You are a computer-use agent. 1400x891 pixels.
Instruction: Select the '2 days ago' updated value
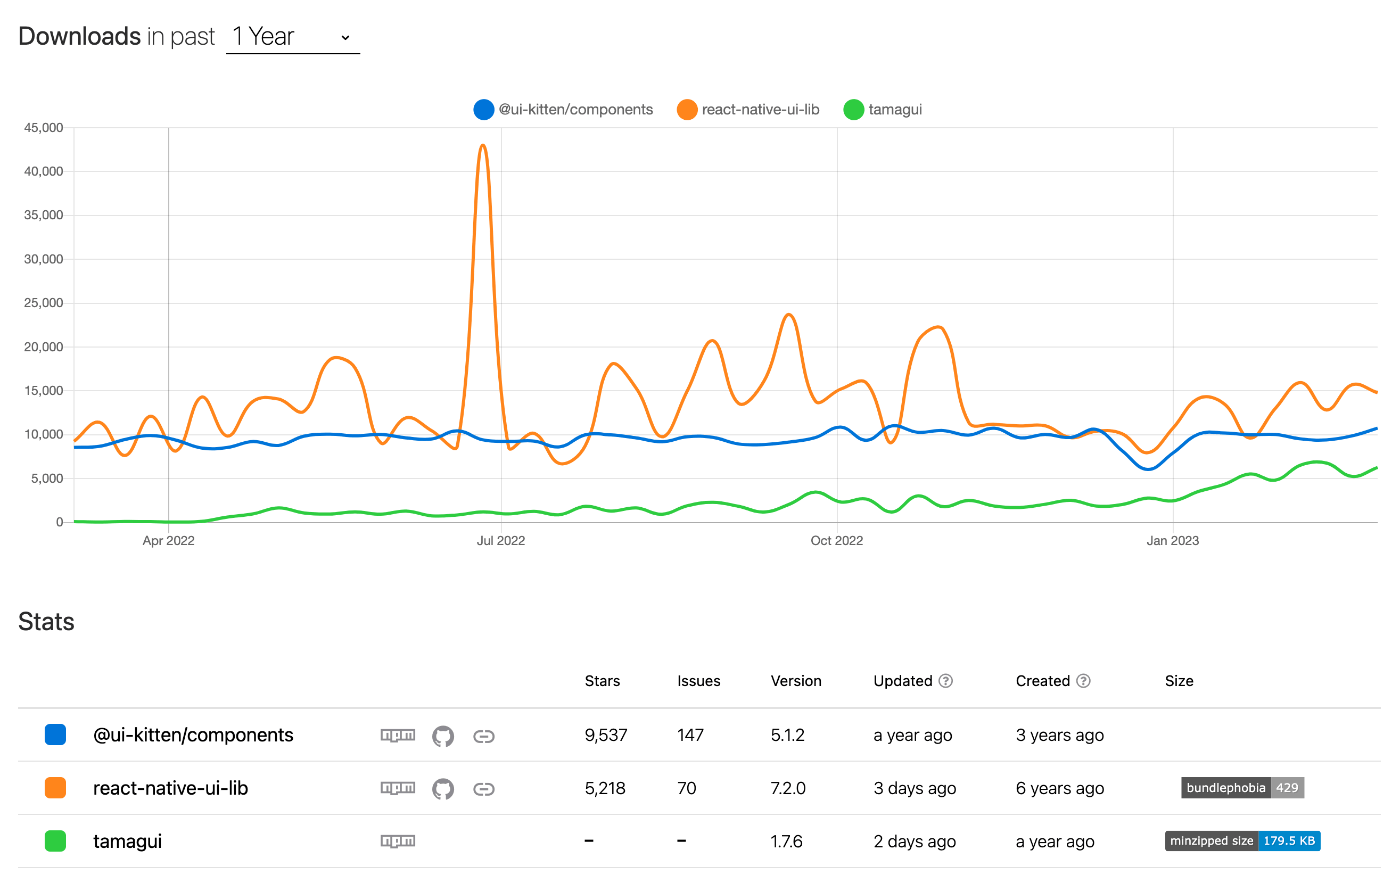(x=915, y=841)
